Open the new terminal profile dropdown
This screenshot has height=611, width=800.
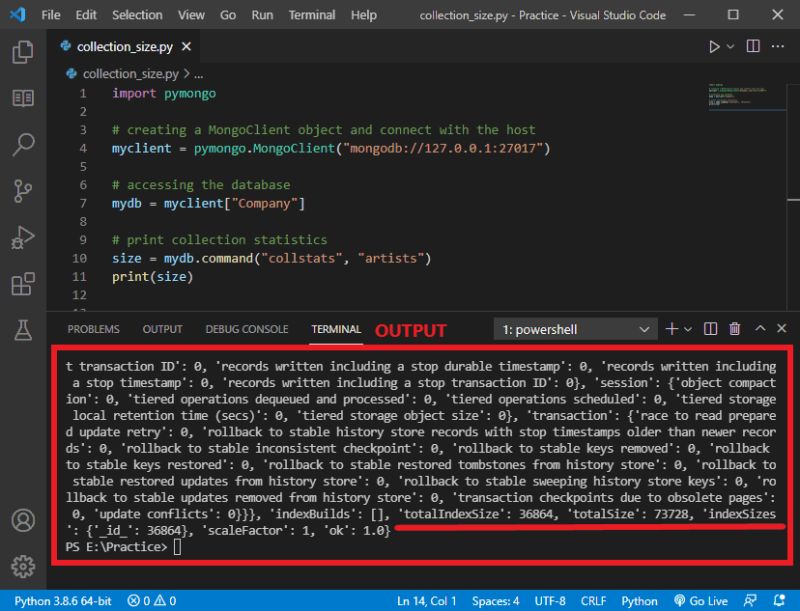coord(686,329)
